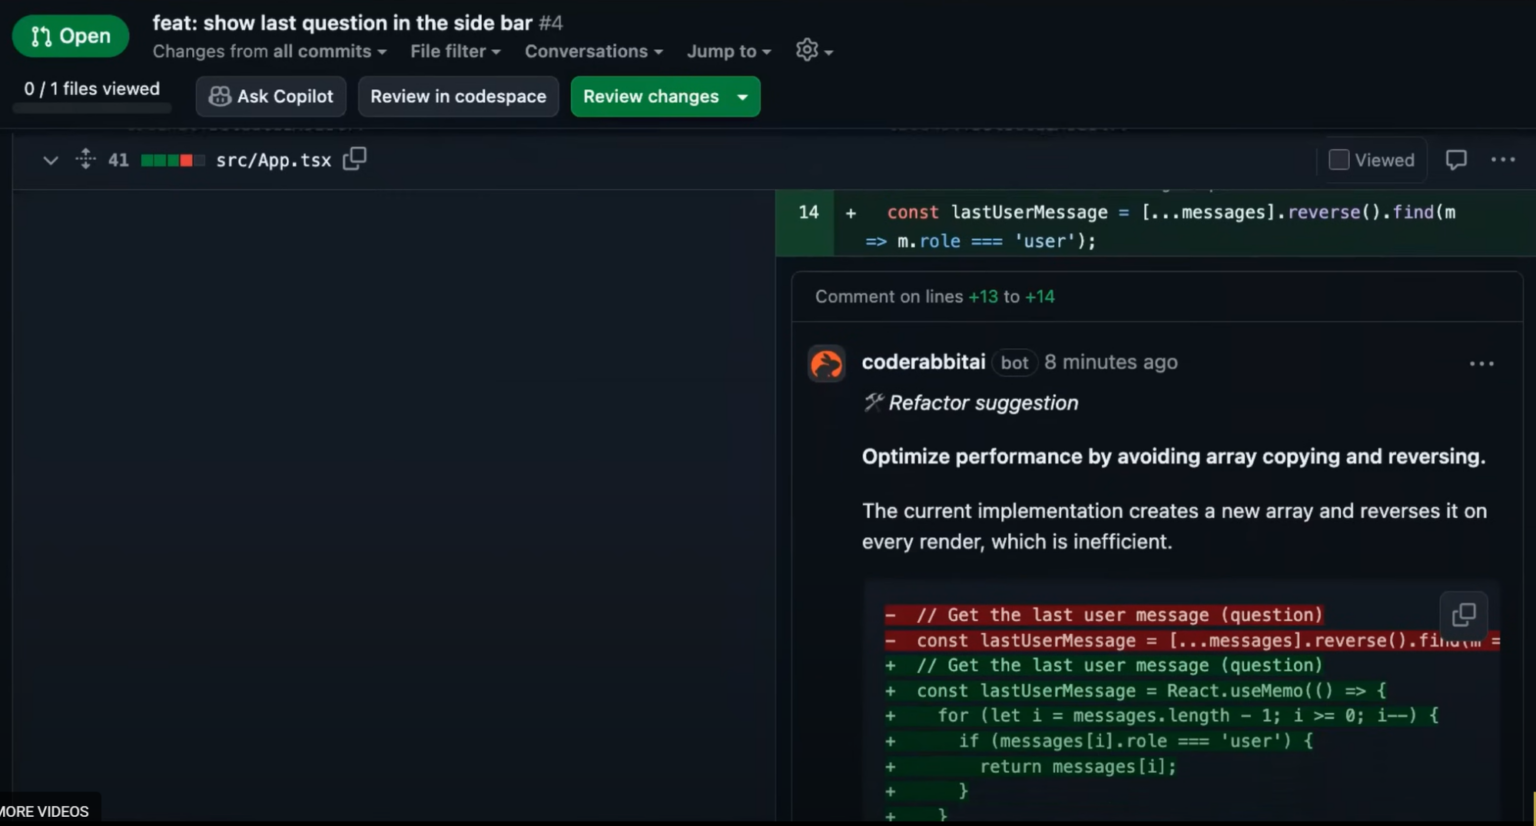
Task: Expand the Changes from all commits dropdown
Action: click(x=268, y=51)
